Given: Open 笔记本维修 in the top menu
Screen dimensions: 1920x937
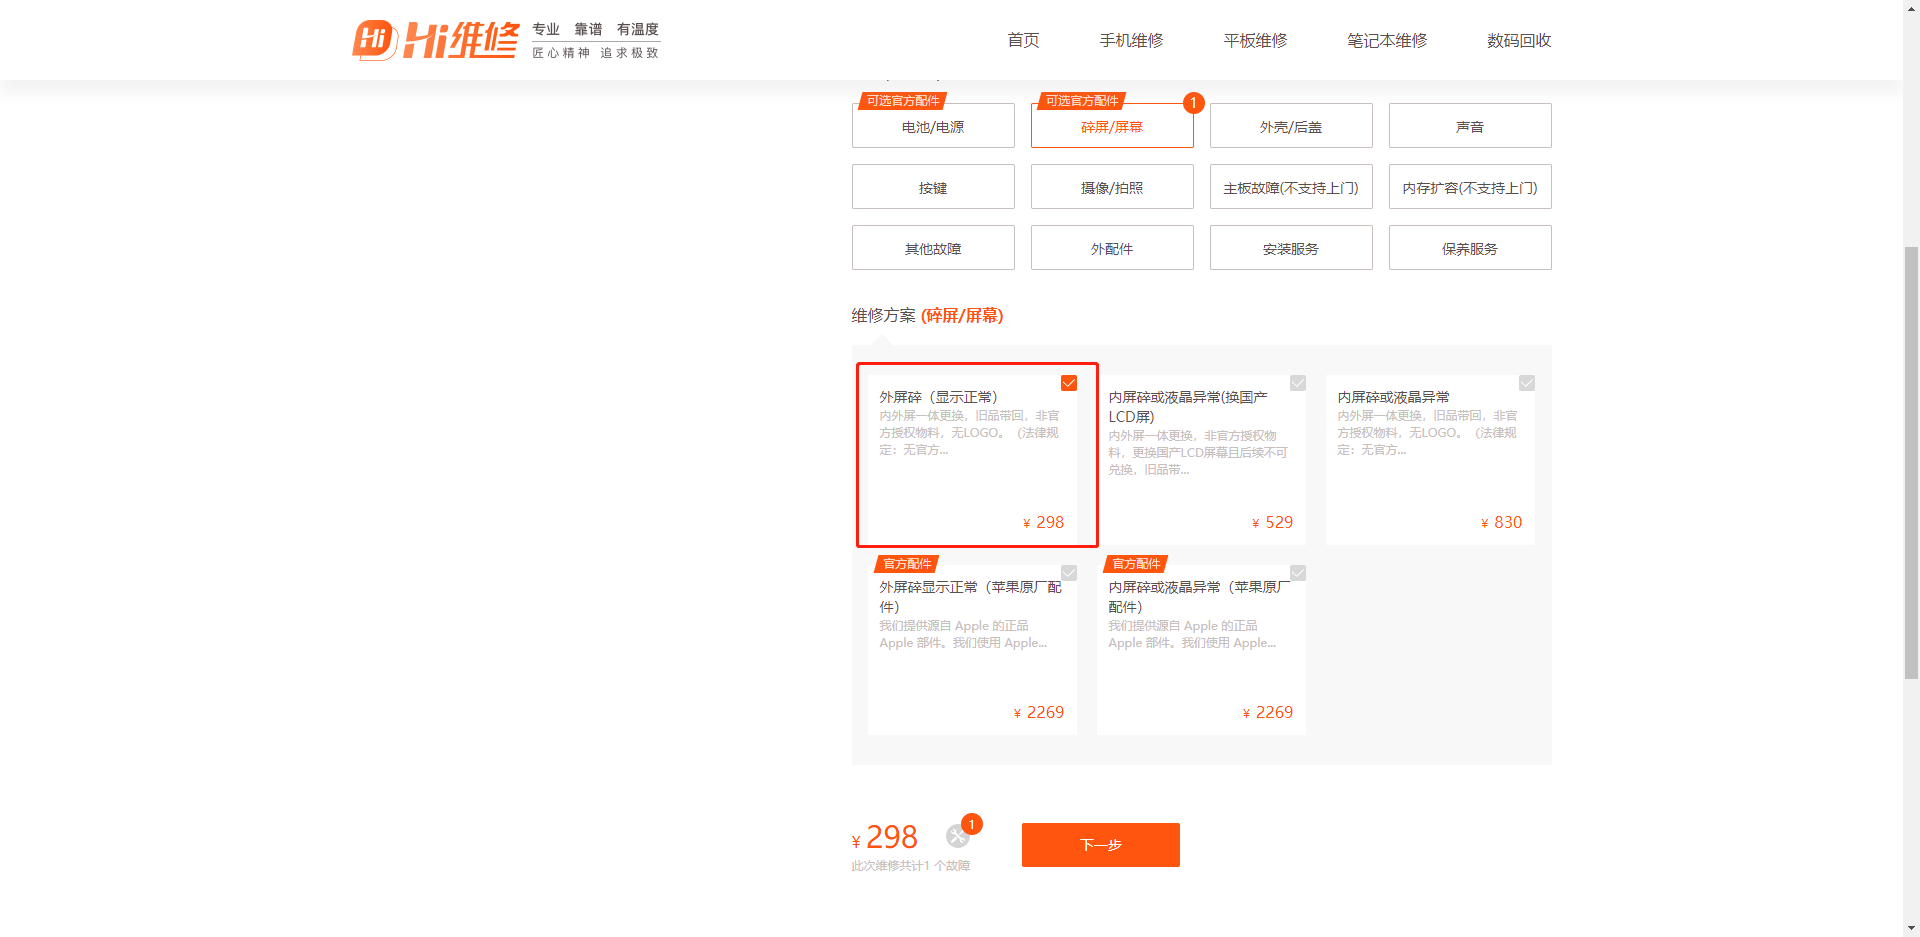Looking at the screenshot, I should [x=1387, y=40].
